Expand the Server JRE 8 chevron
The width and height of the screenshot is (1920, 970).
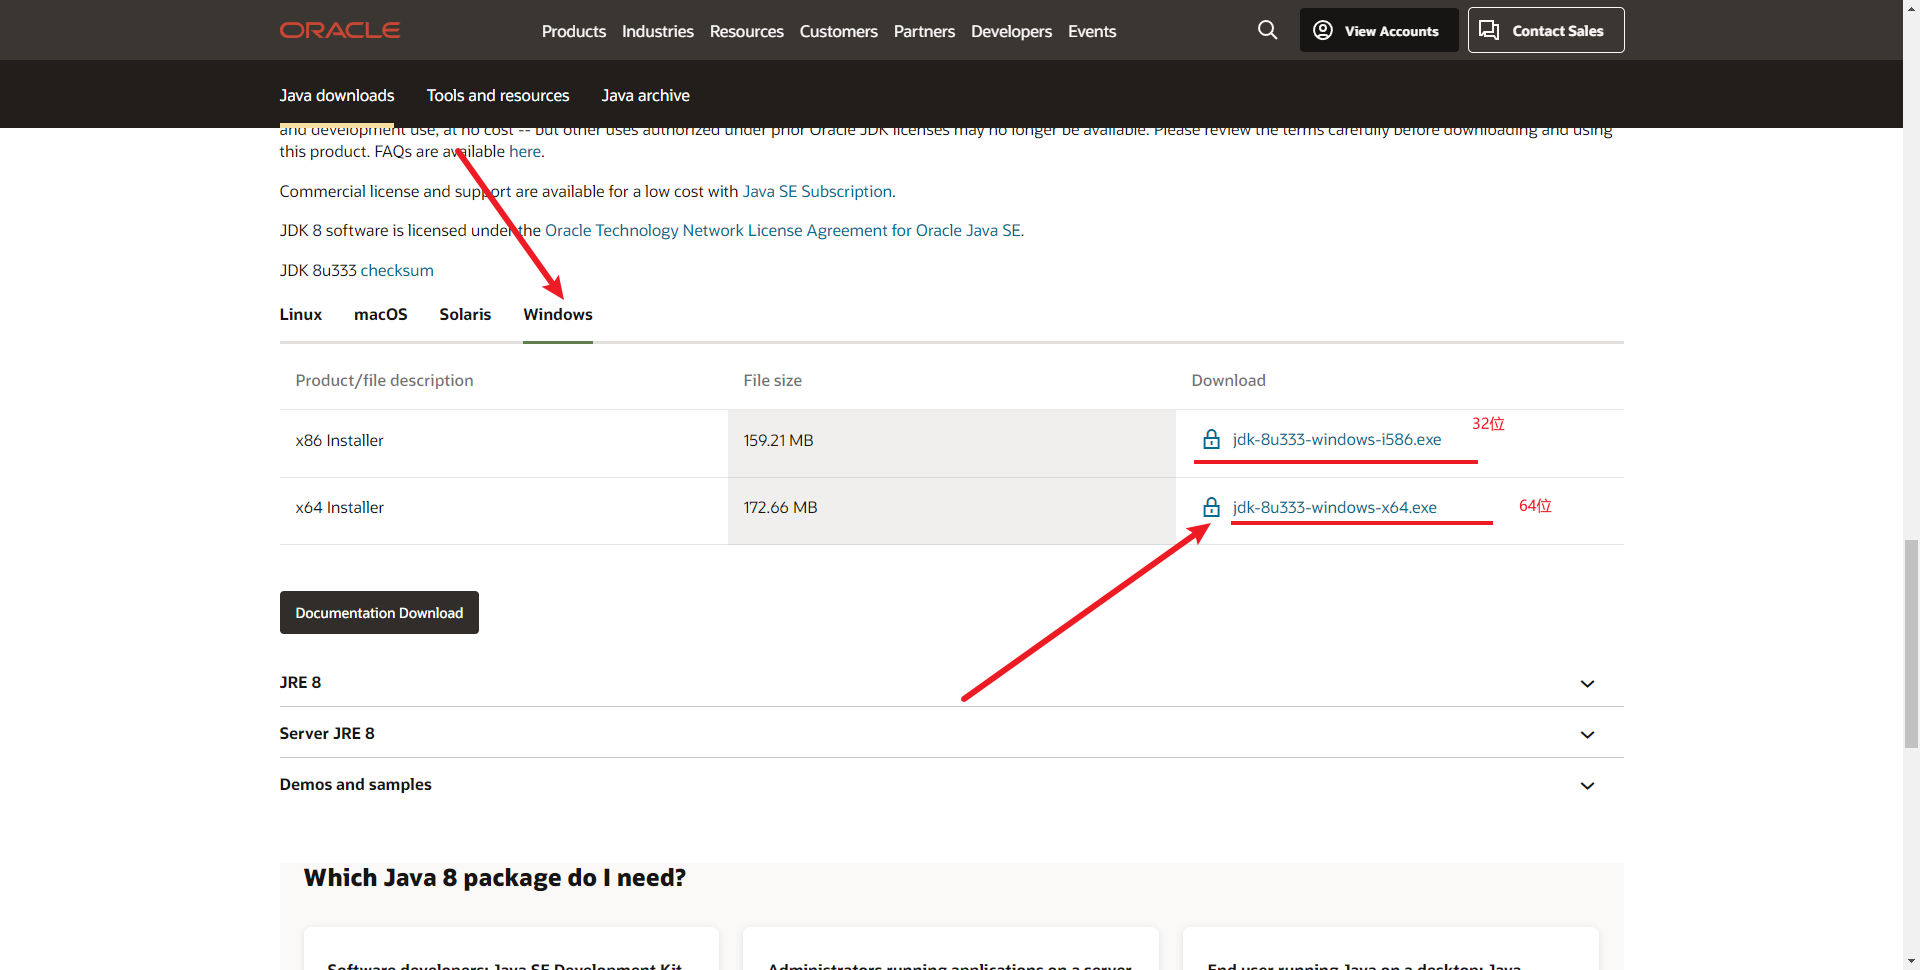click(x=1587, y=735)
